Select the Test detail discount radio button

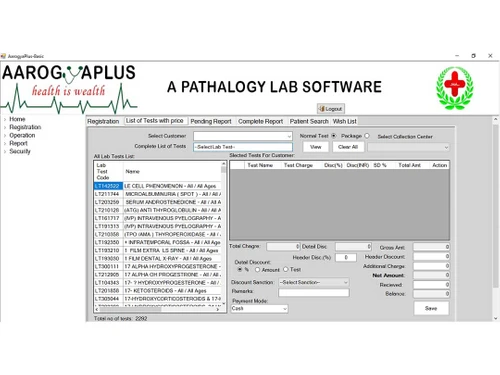[x=286, y=269]
